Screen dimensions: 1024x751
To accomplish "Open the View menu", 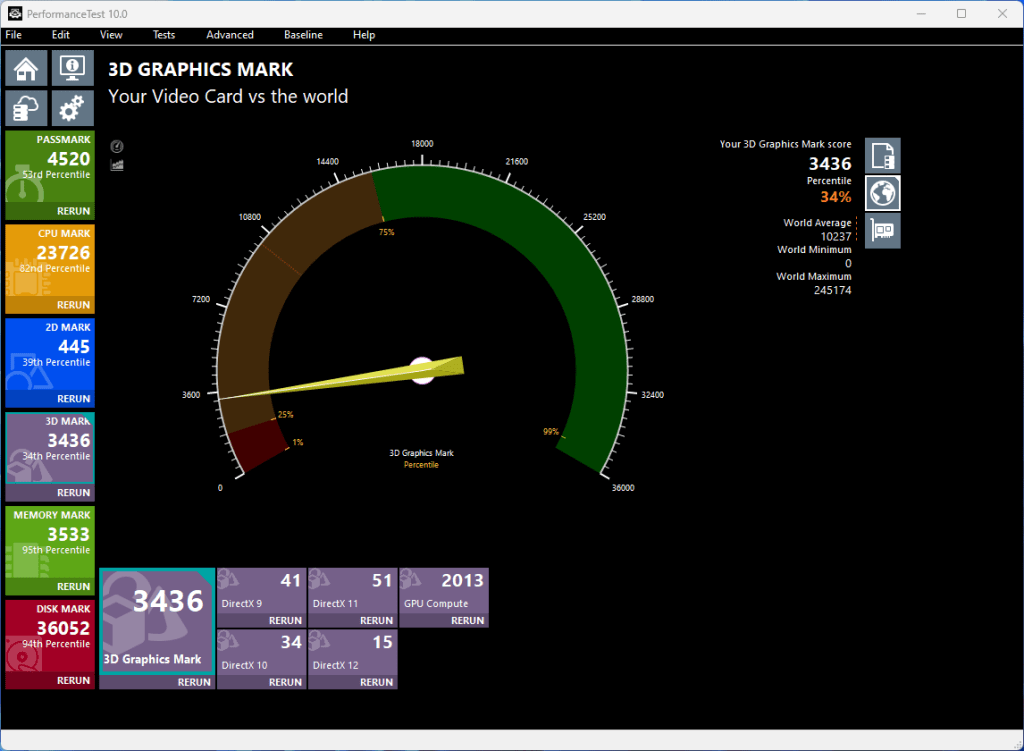I will (x=111, y=35).
